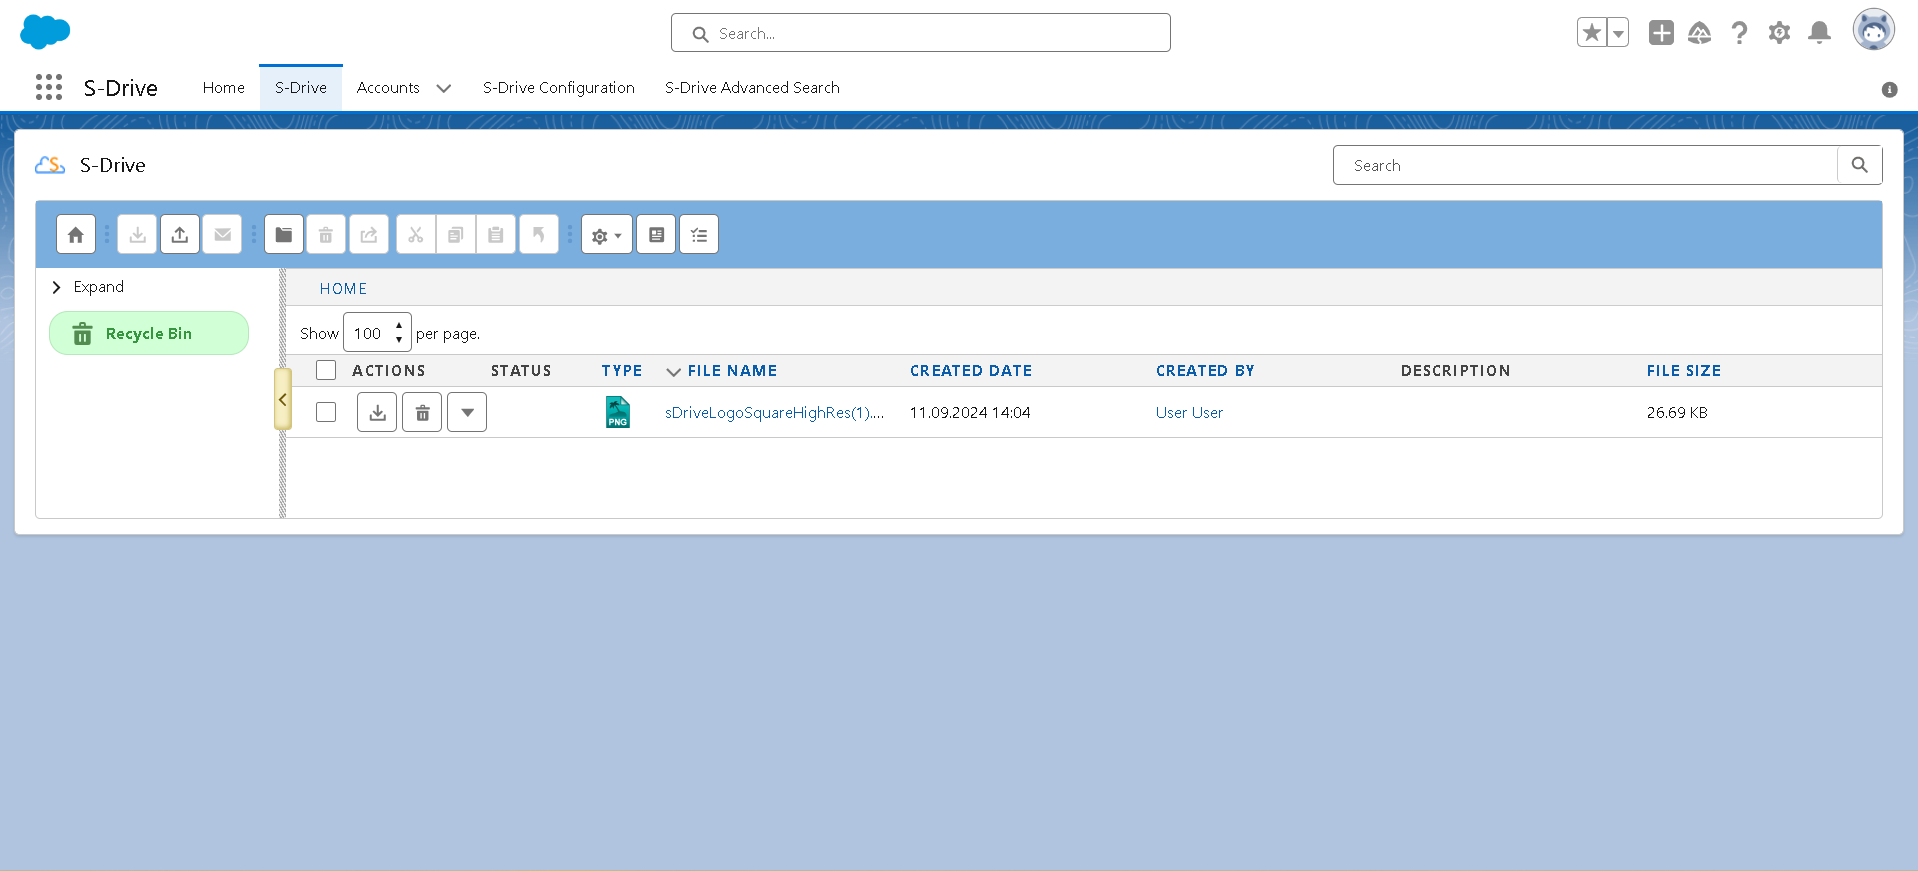1918x871 pixels.
Task: Open the toolbar gear settings dropdown
Action: point(606,235)
